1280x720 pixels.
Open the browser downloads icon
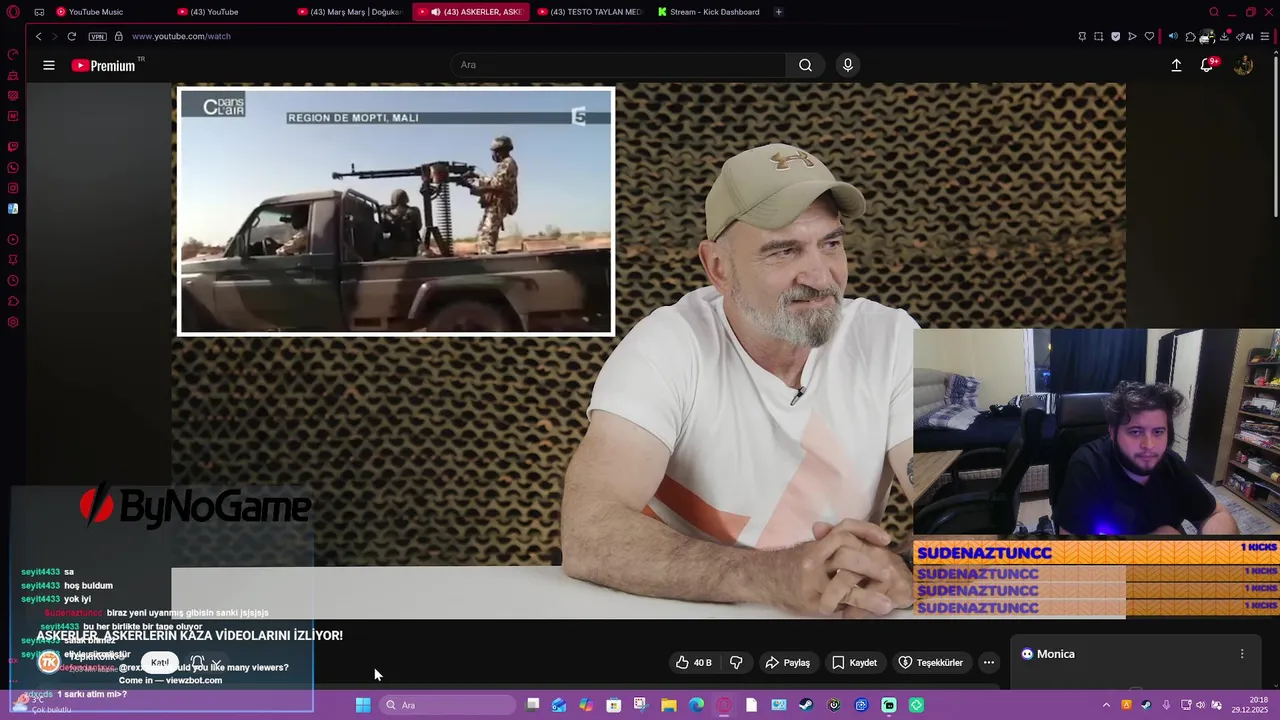[1224, 36]
